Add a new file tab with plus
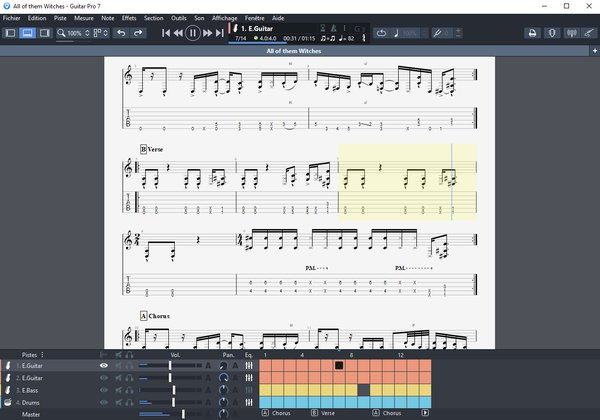The width and height of the screenshot is (600, 420). point(595,50)
